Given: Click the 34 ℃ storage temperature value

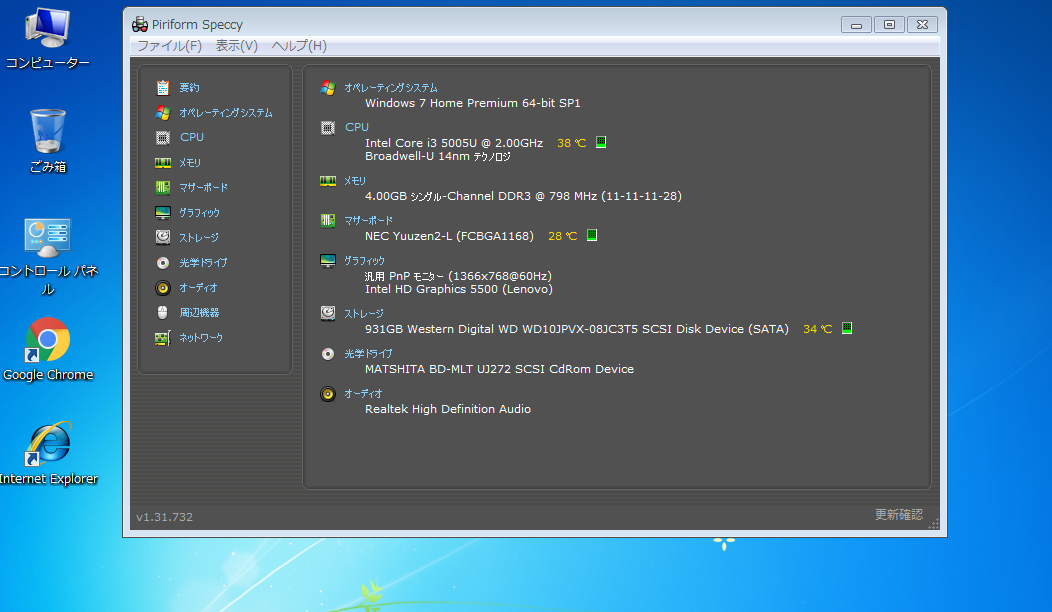Looking at the screenshot, I should click(817, 329).
